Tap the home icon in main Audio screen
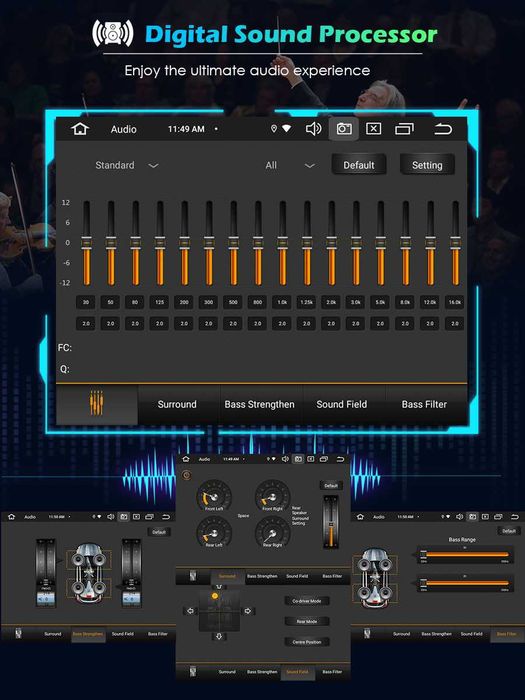This screenshot has width=525, height=700. [80, 129]
